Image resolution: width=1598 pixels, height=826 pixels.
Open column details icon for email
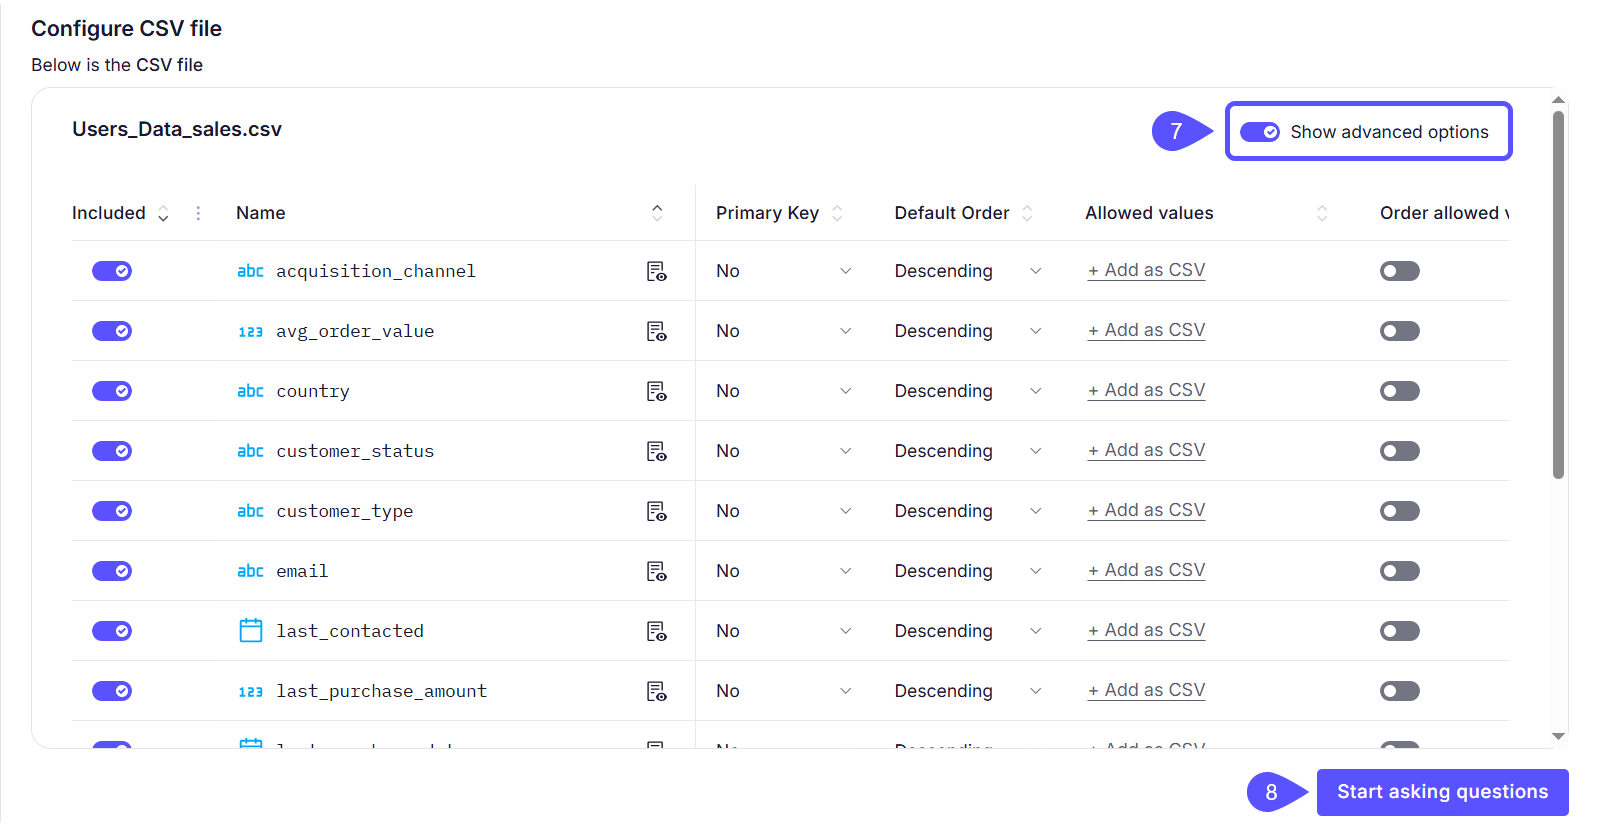656,571
